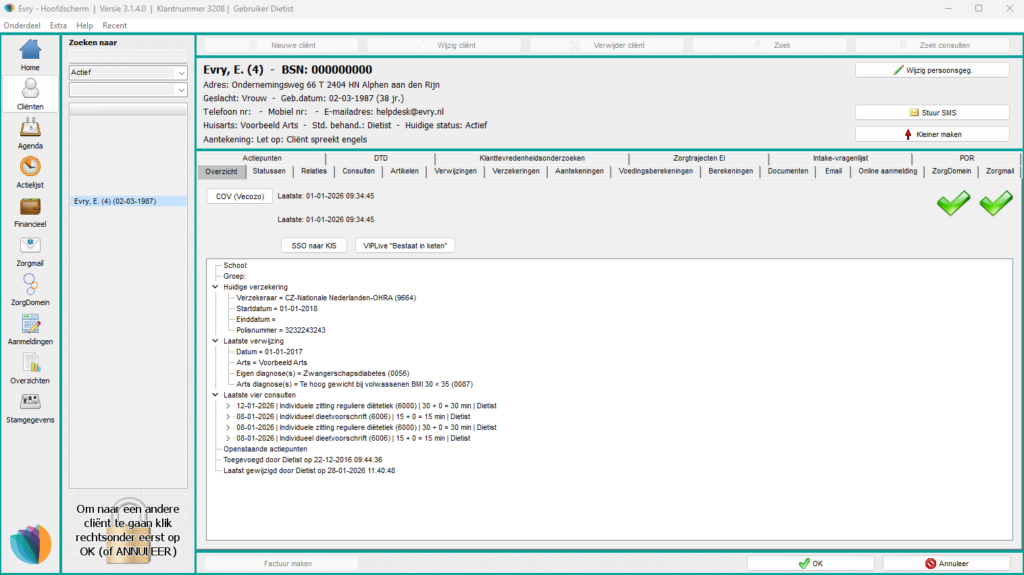Switch to the Actiepunten tab
1024x575 pixels.
point(262,158)
